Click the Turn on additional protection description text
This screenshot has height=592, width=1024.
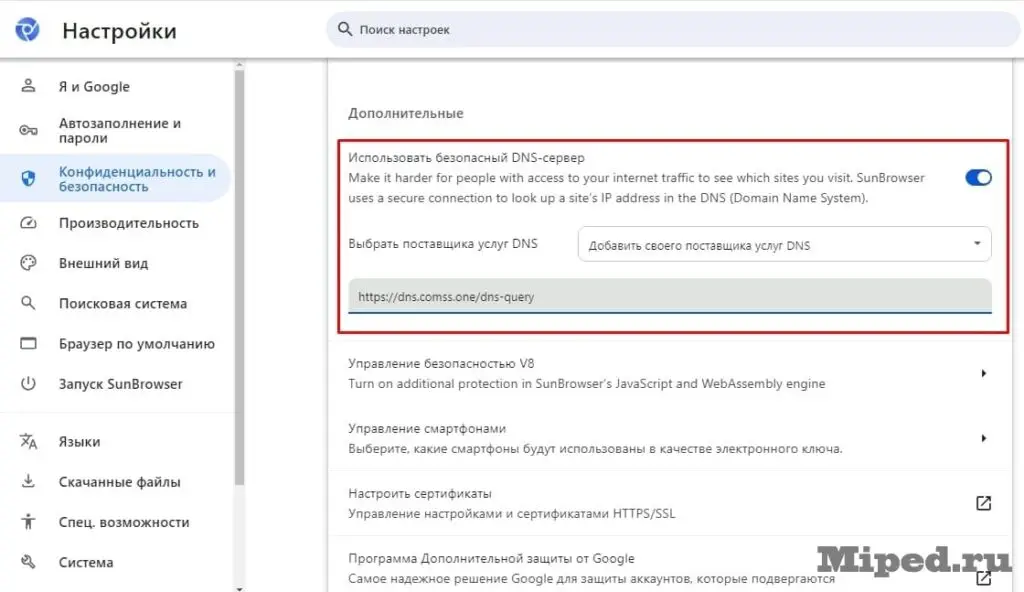[586, 384]
